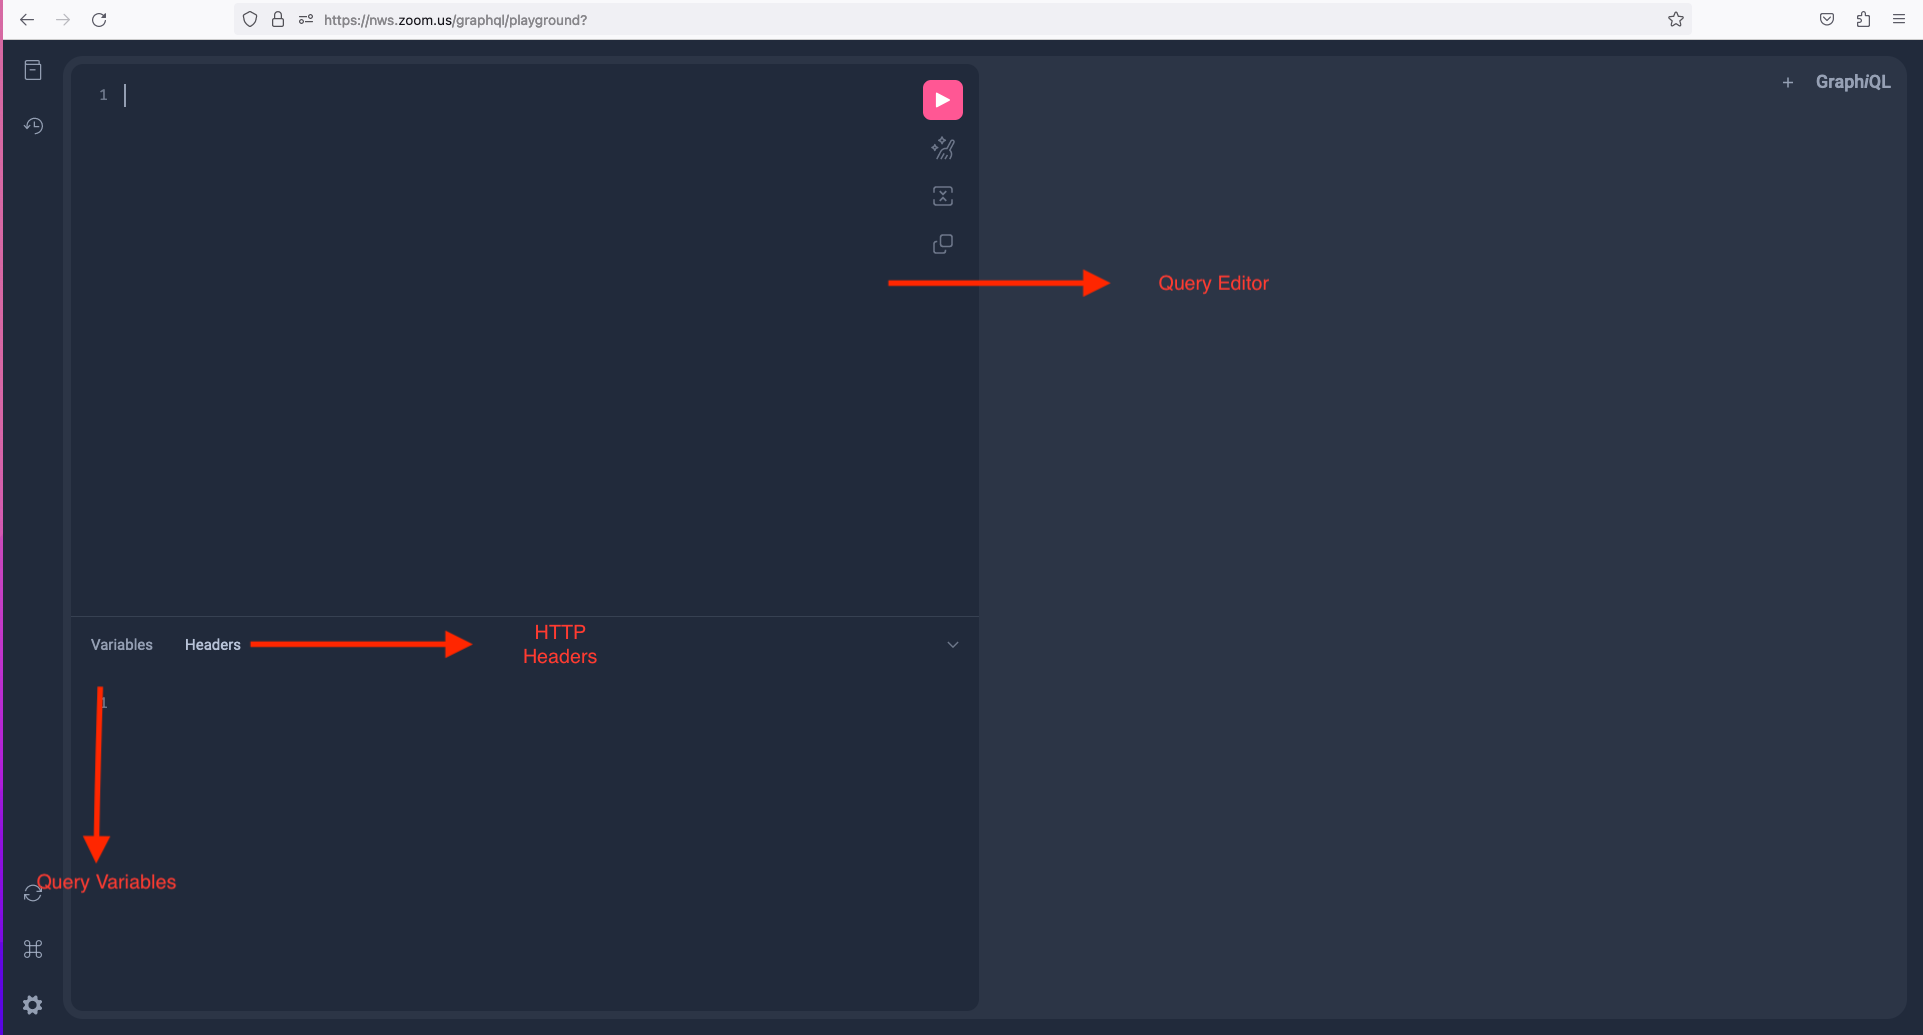
Task: Go back to the previous page
Action: pyautogui.click(x=27, y=19)
